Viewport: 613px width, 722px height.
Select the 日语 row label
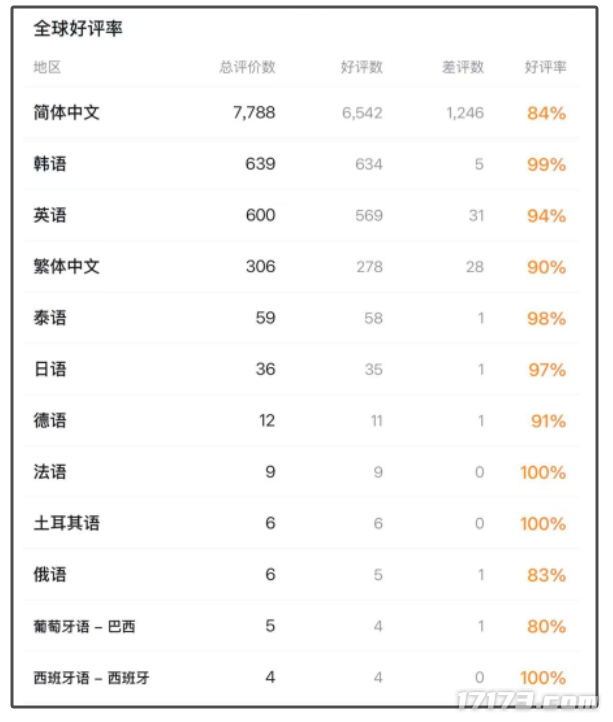pyautogui.click(x=50, y=370)
